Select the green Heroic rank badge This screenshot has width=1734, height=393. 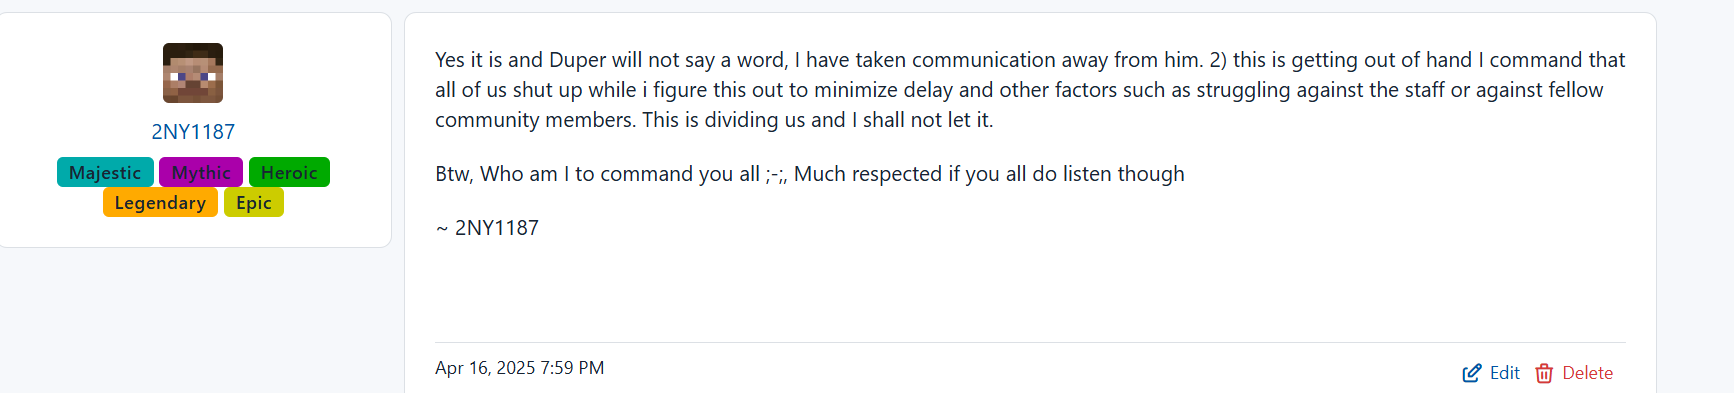tap(289, 172)
